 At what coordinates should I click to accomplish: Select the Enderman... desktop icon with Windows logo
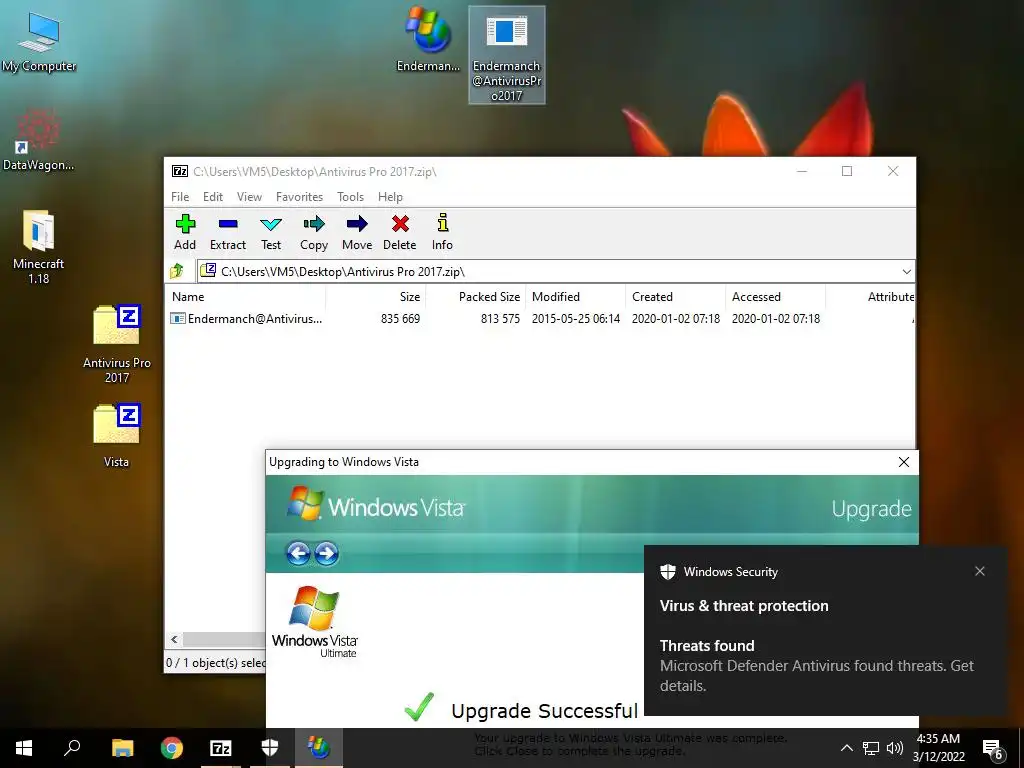[x=428, y=39]
